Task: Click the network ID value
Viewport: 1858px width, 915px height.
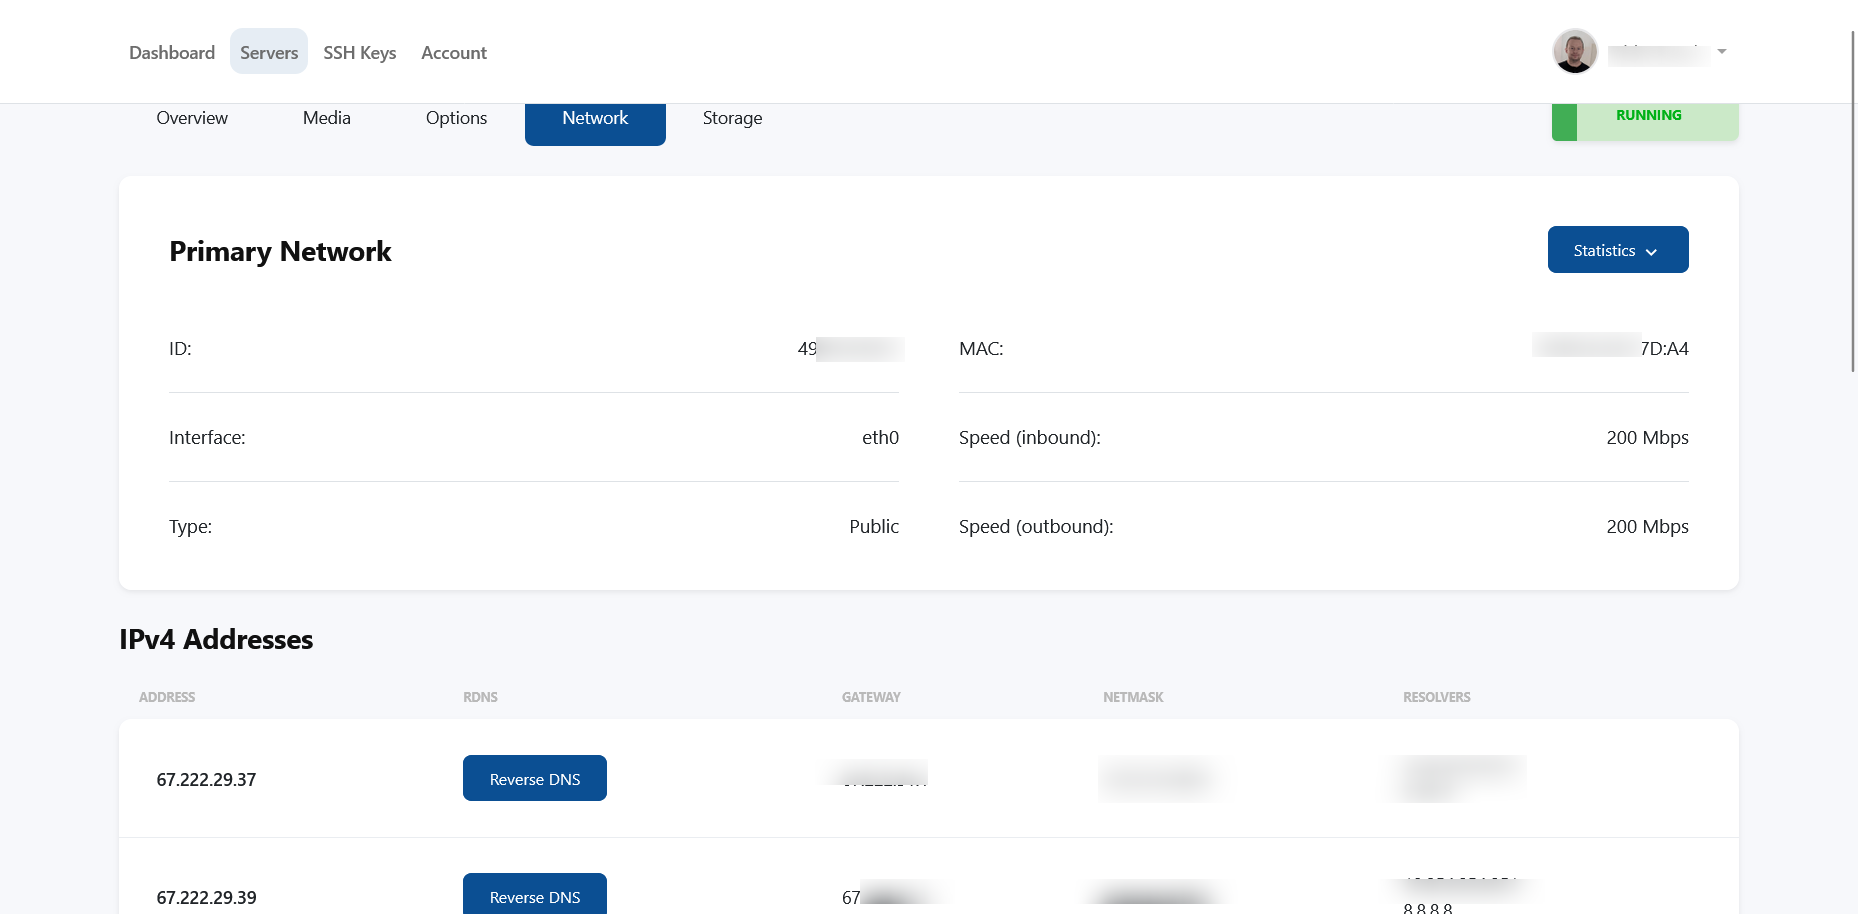Action: (x=851, y=348)
